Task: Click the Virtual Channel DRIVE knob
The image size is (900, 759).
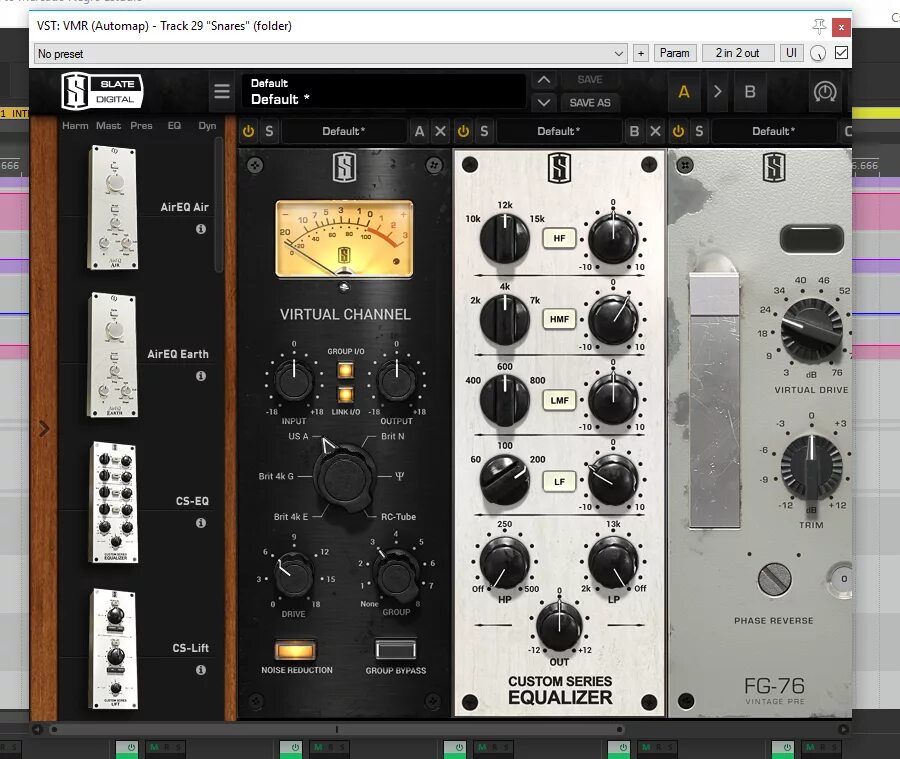Action: tap(293, 574)
